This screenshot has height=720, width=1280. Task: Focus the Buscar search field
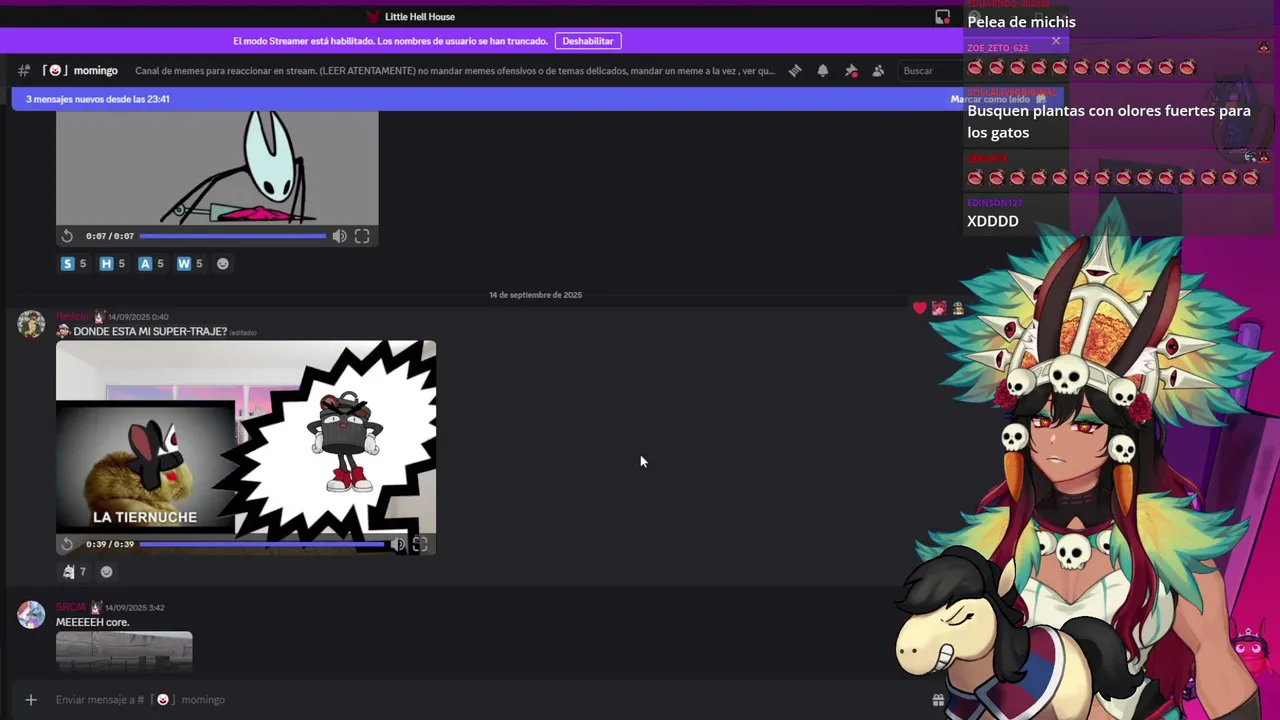click(928, 71)
